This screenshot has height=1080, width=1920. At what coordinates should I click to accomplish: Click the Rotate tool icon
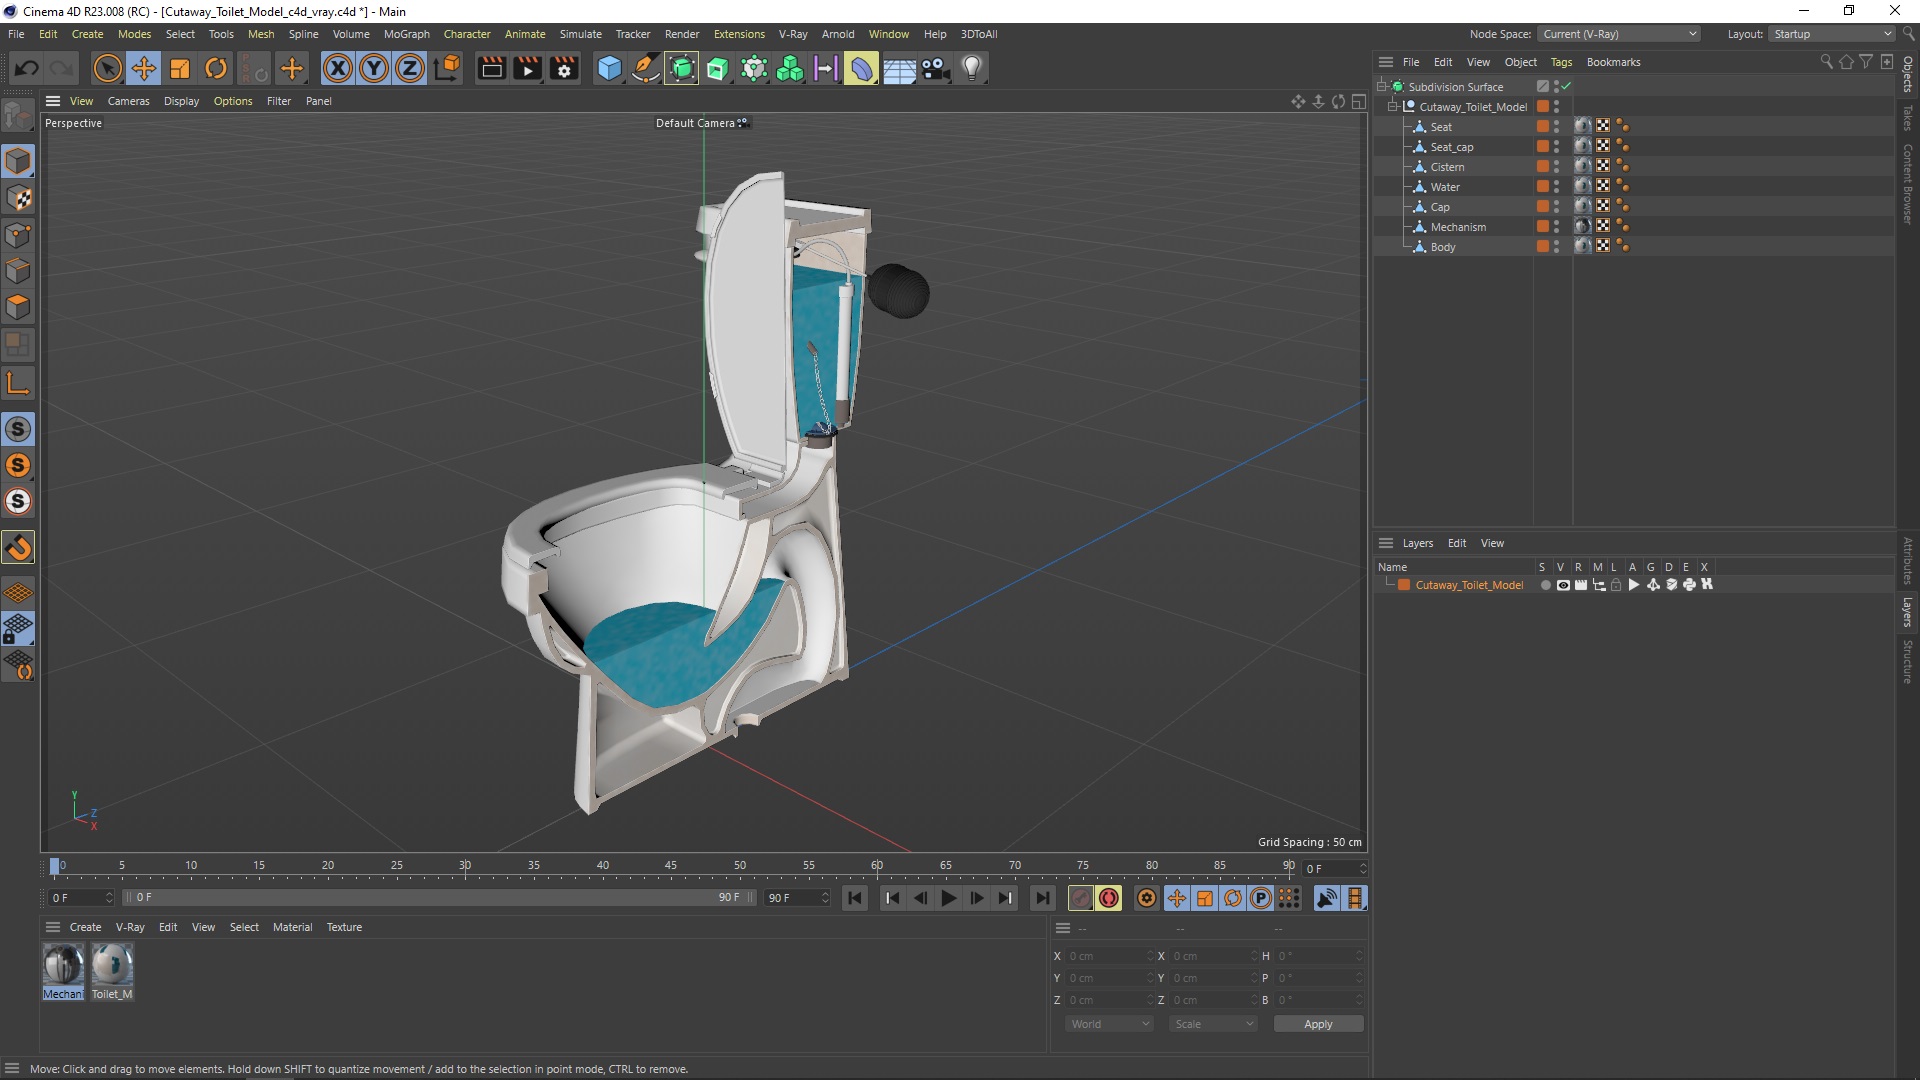215,67
